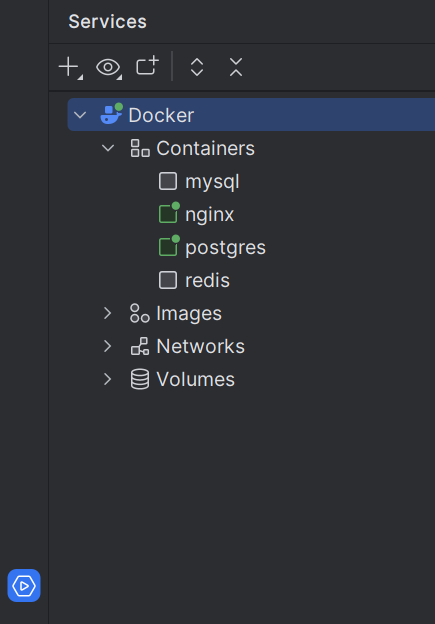Click the Add Service plus icon

tap(70, 67)
